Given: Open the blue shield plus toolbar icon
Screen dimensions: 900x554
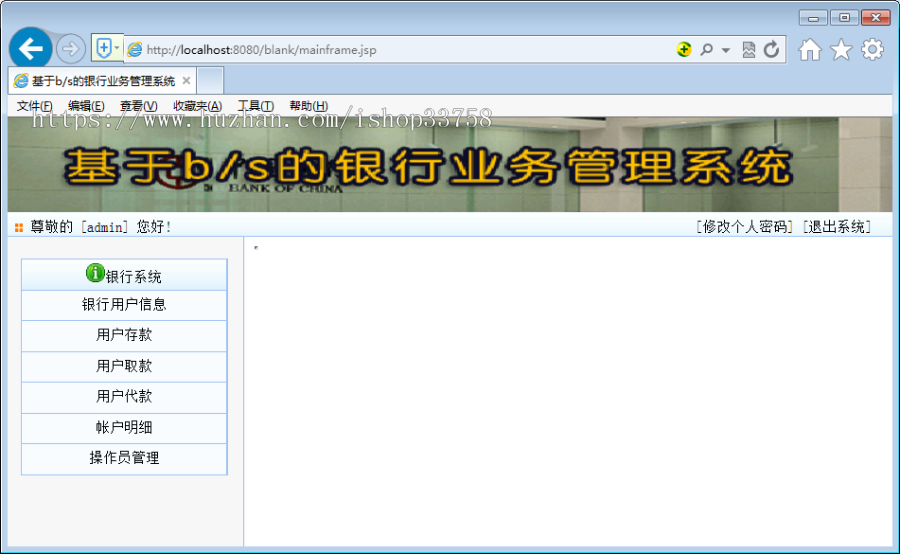Looking at the screenshot, I should (104, 49).
